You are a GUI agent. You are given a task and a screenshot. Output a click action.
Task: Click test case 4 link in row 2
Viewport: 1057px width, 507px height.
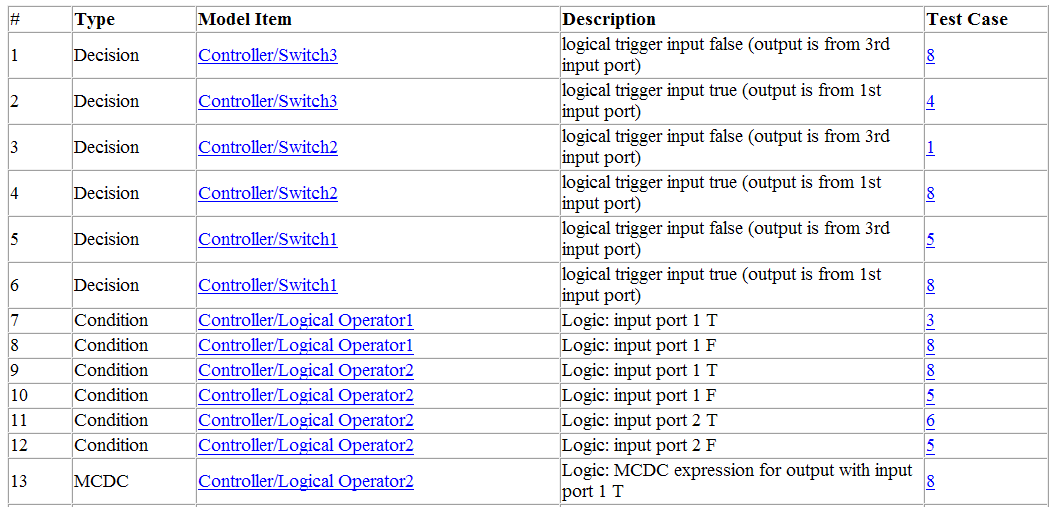point(930,101)
